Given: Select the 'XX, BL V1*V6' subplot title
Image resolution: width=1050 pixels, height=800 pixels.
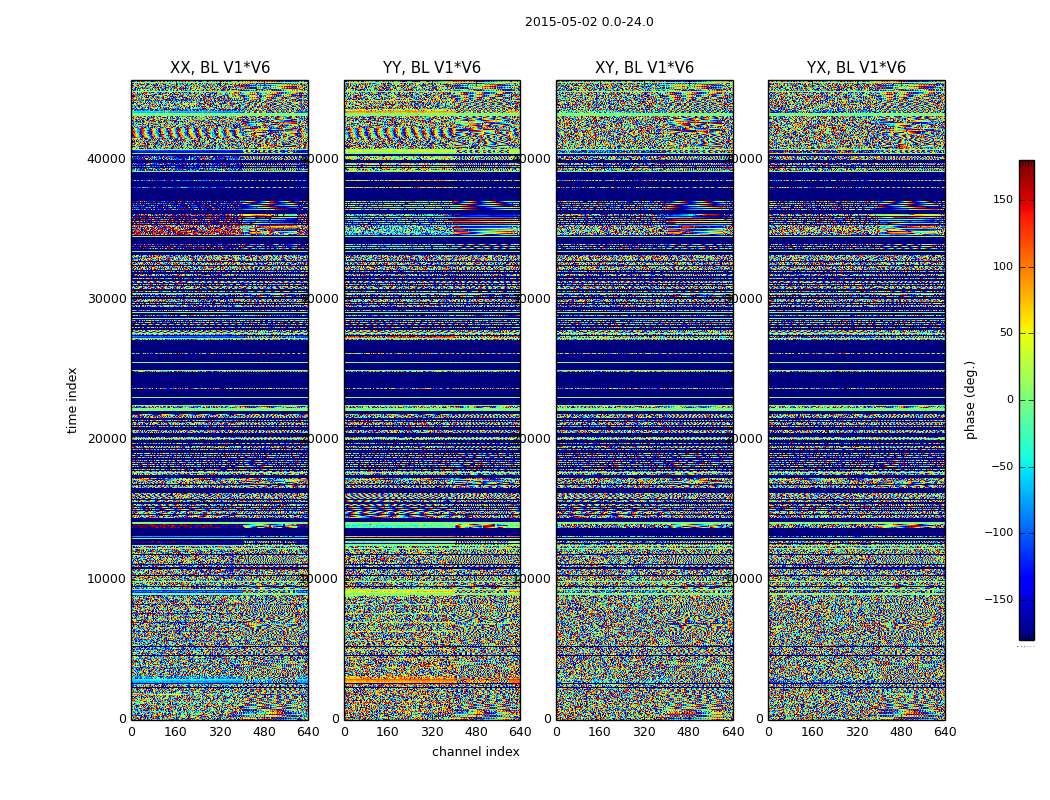Looking at the screenshot, I should pos(220,68).
